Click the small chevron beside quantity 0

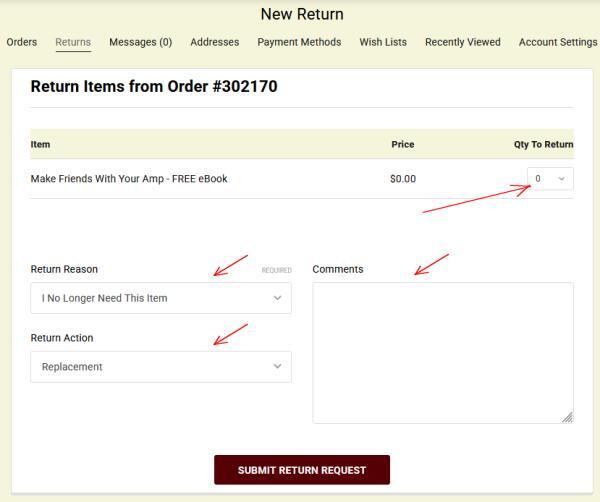pyautogui.click(x=561, y=179)
